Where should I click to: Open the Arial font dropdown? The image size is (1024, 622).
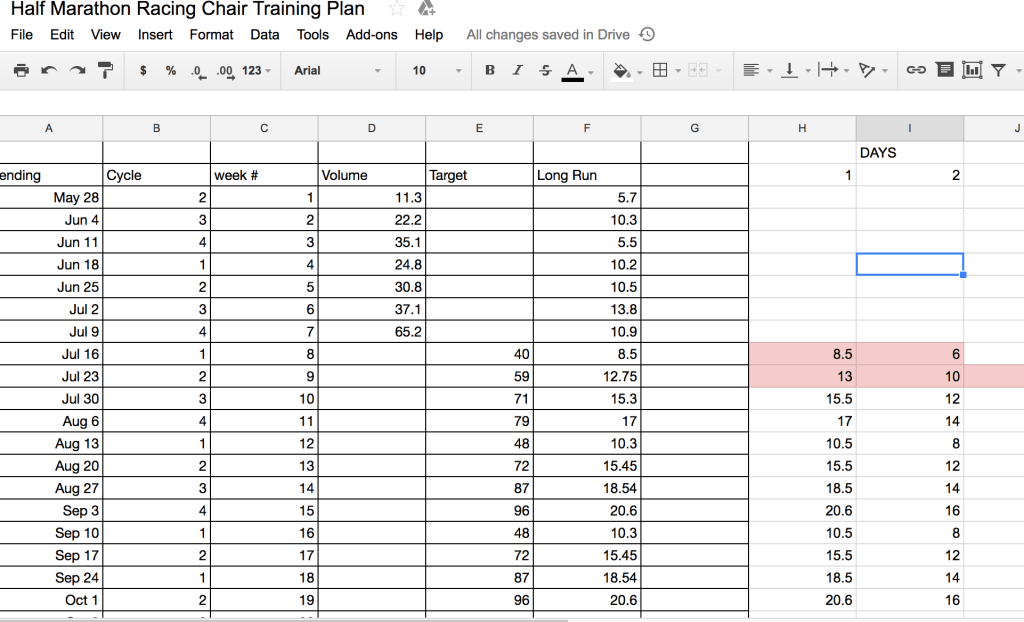(x=337, y=70)
